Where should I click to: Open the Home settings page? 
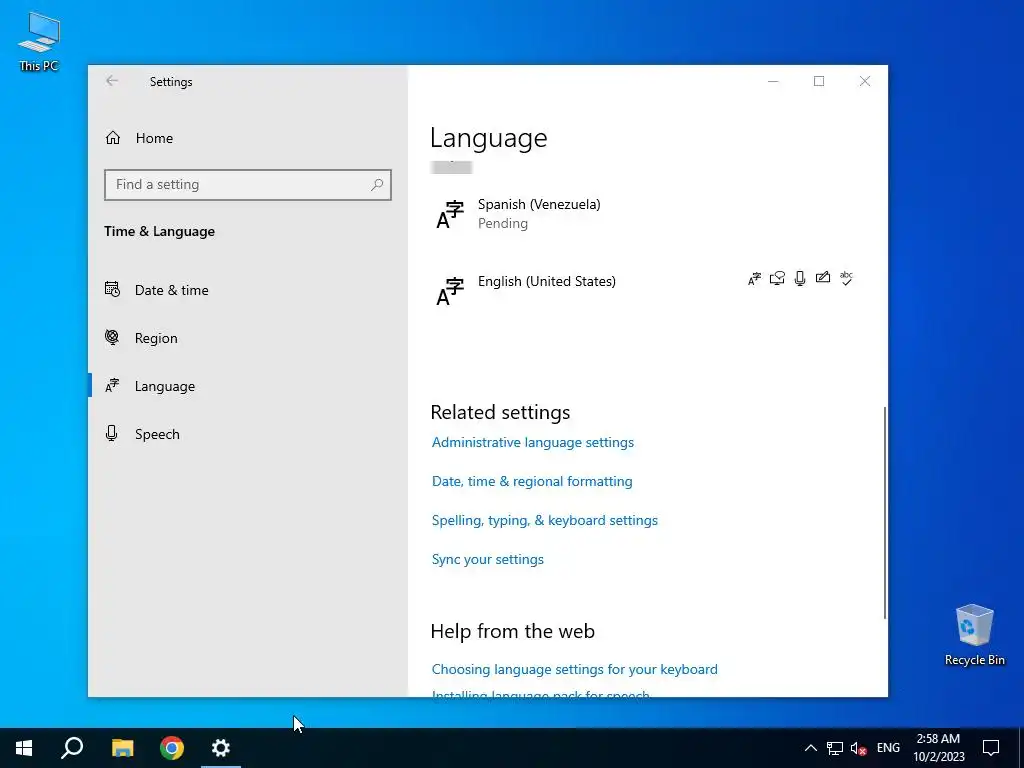click(x=154, y=138)
